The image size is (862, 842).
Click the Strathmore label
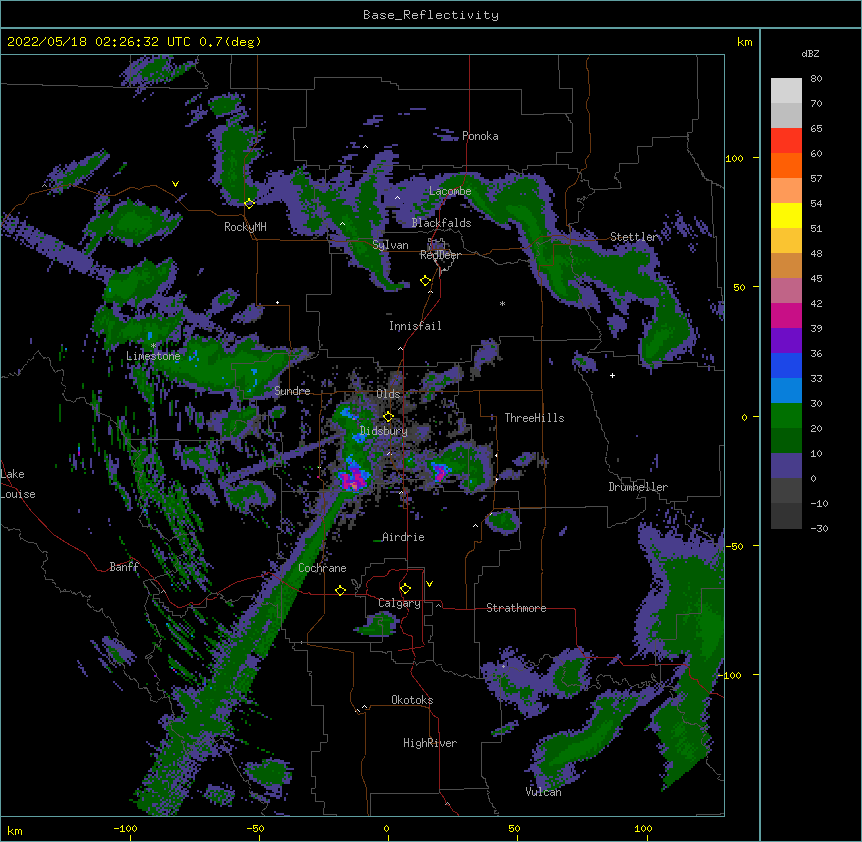[x=516, y=608]
